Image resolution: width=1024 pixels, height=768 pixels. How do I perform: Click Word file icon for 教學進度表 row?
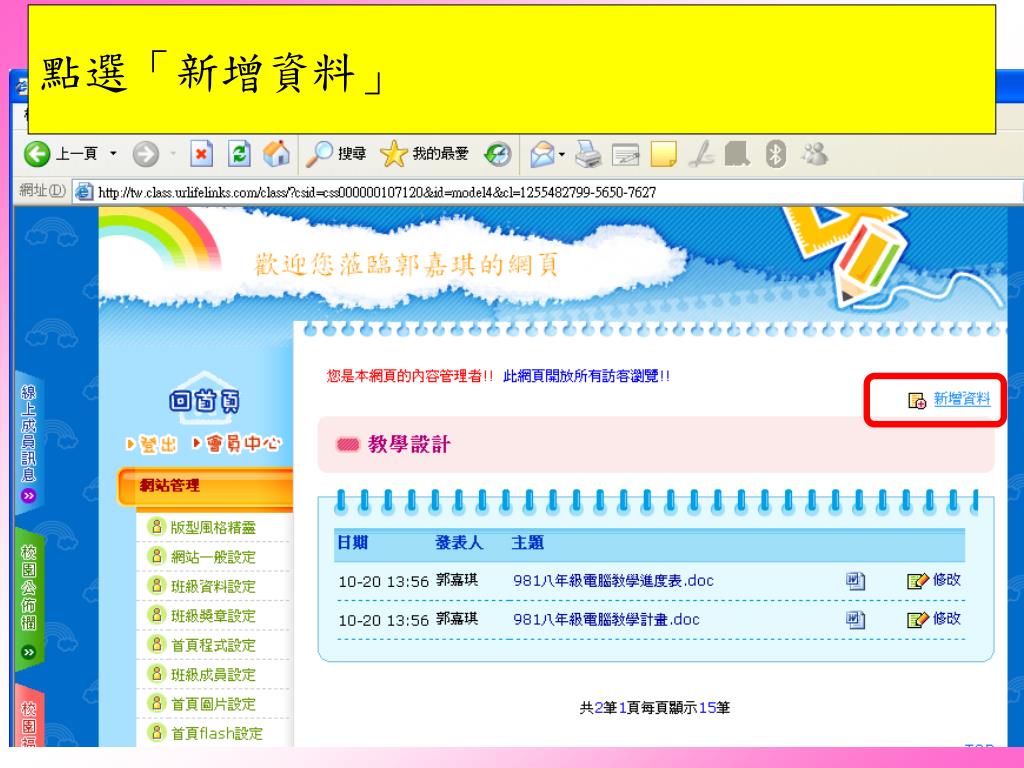pyautogui.click(x=856, y=580)
